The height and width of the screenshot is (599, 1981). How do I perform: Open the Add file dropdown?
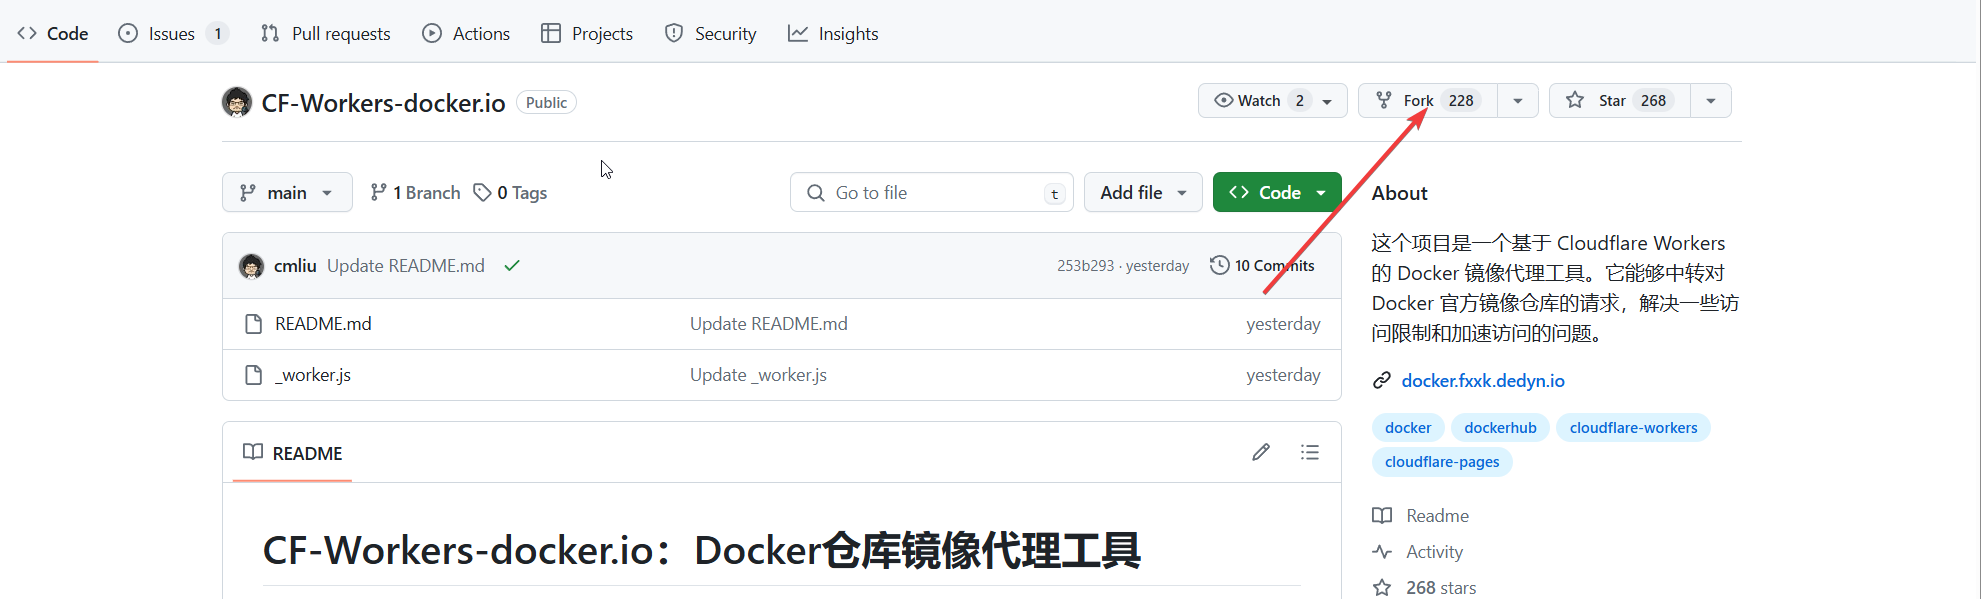click(x=1143, y=192)
